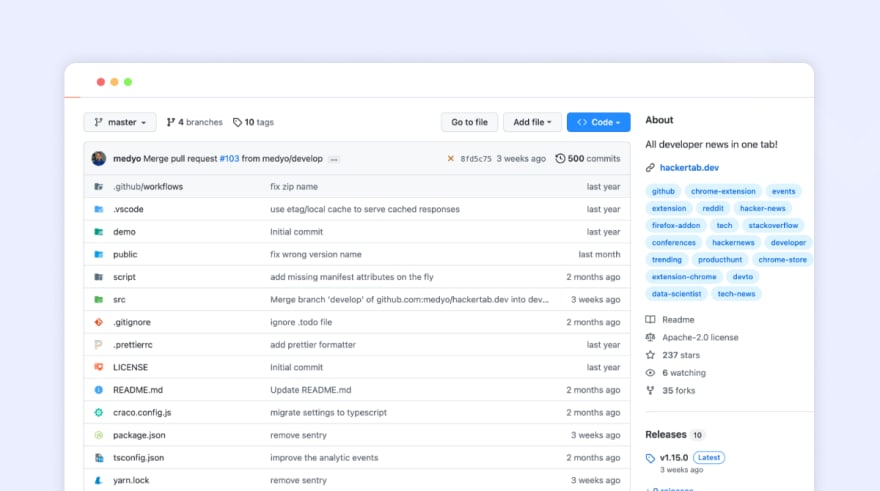Select the github topic tag
This screenshot has height=491, width=880.
(663, 191)
